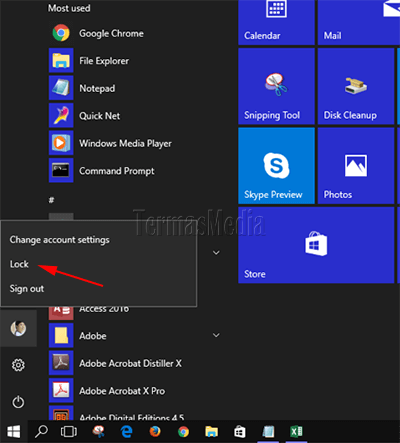This screenshot has width=400, height=443.
Task: Click the Most used heading
Action: 69,8
